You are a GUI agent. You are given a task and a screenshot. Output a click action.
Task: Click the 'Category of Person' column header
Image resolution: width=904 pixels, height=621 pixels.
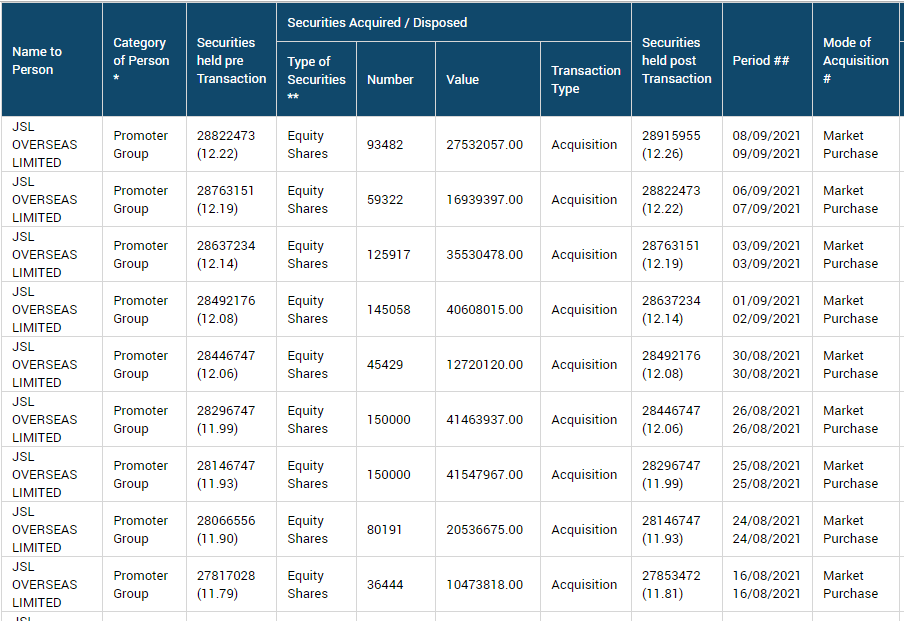point(144,60)
